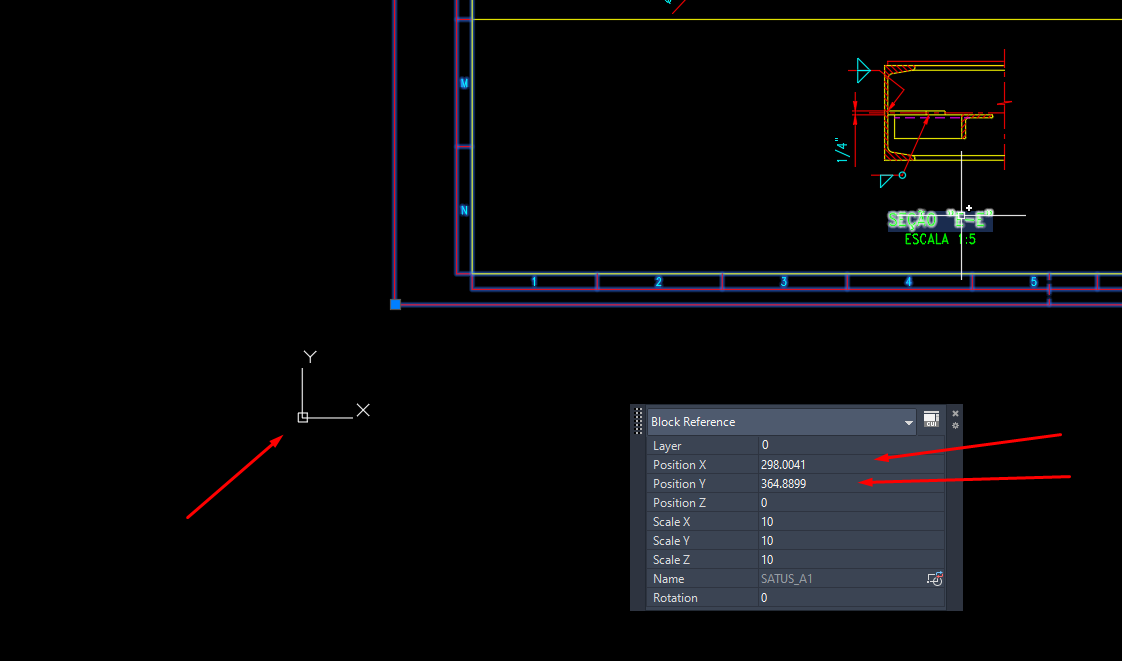
Task: Click the title block column number 3
Action: pyautogui.click(x=783, y=282)
